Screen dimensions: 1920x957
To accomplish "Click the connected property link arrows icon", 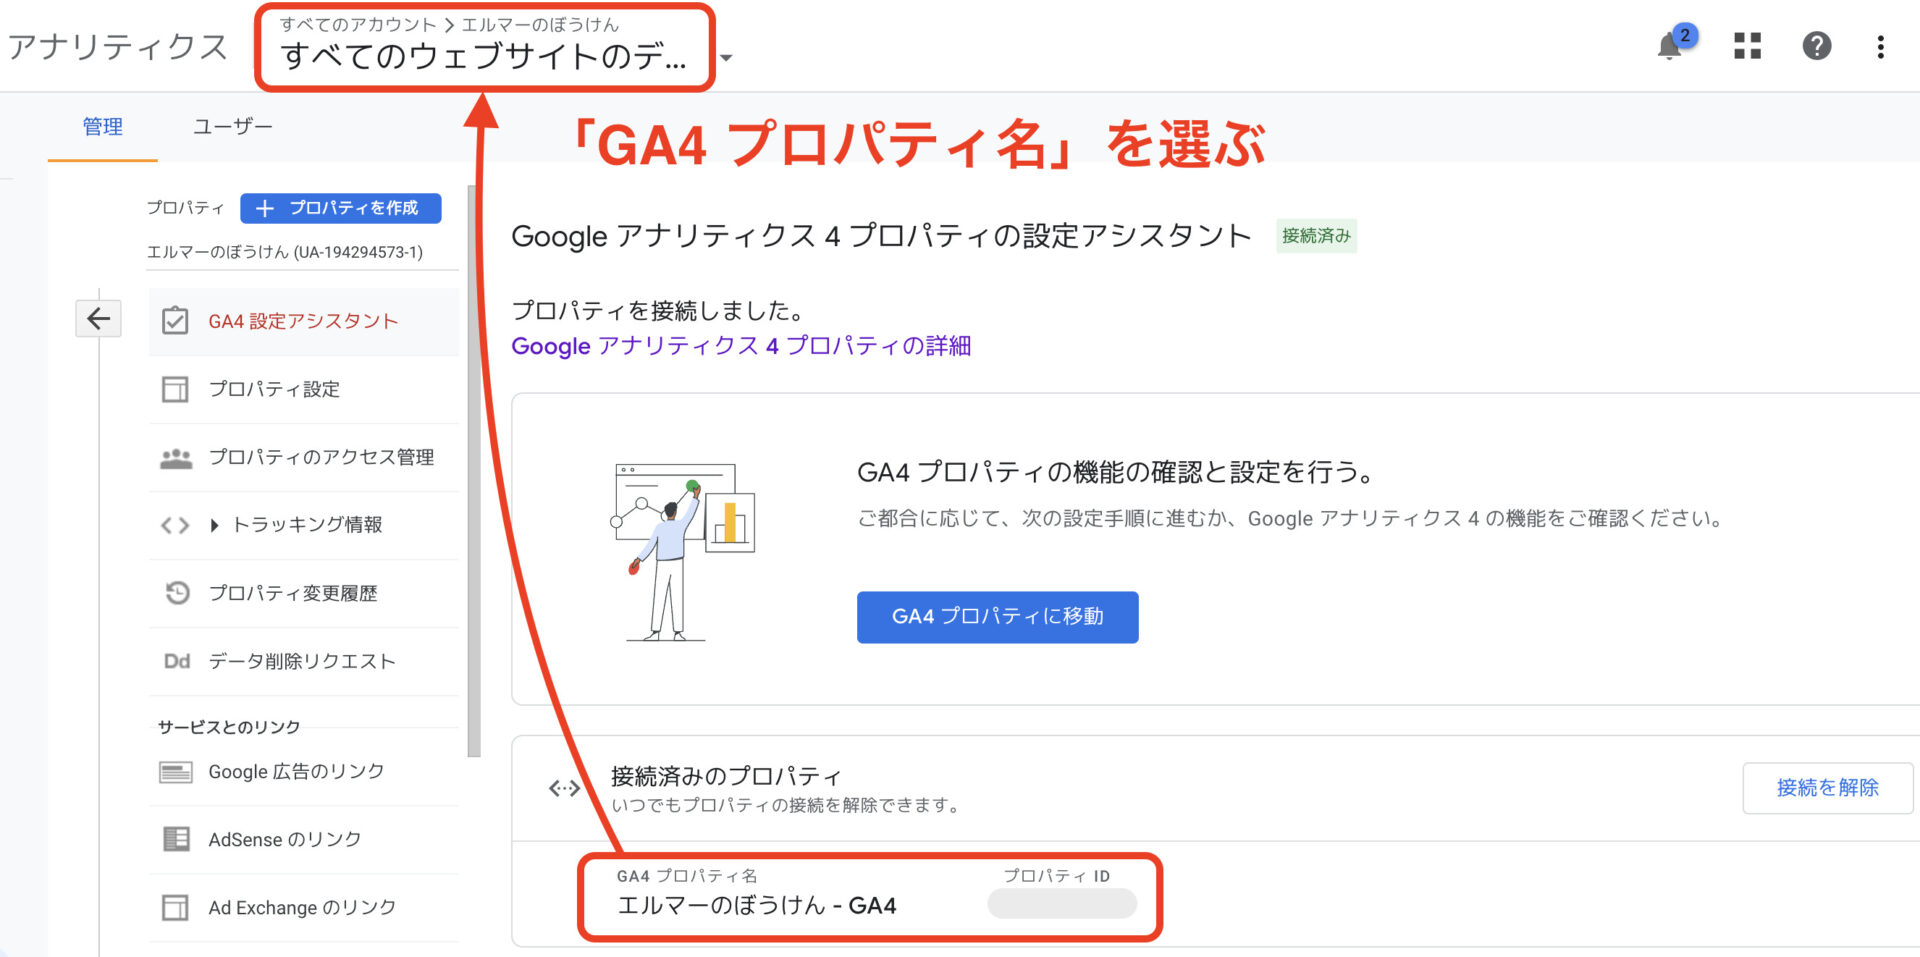I will pyautogui.click(x=564, y=788).
